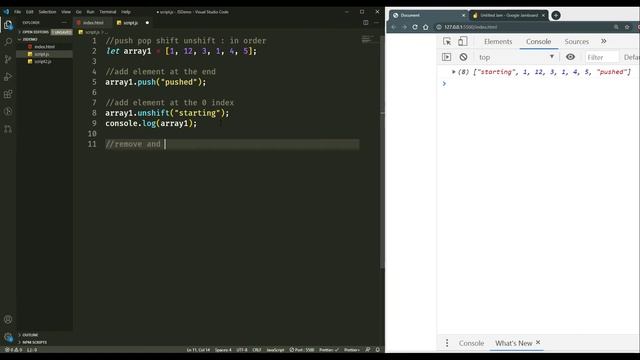Reload the page in Chrome
The image size is (640, 360).
click(415, 27)
